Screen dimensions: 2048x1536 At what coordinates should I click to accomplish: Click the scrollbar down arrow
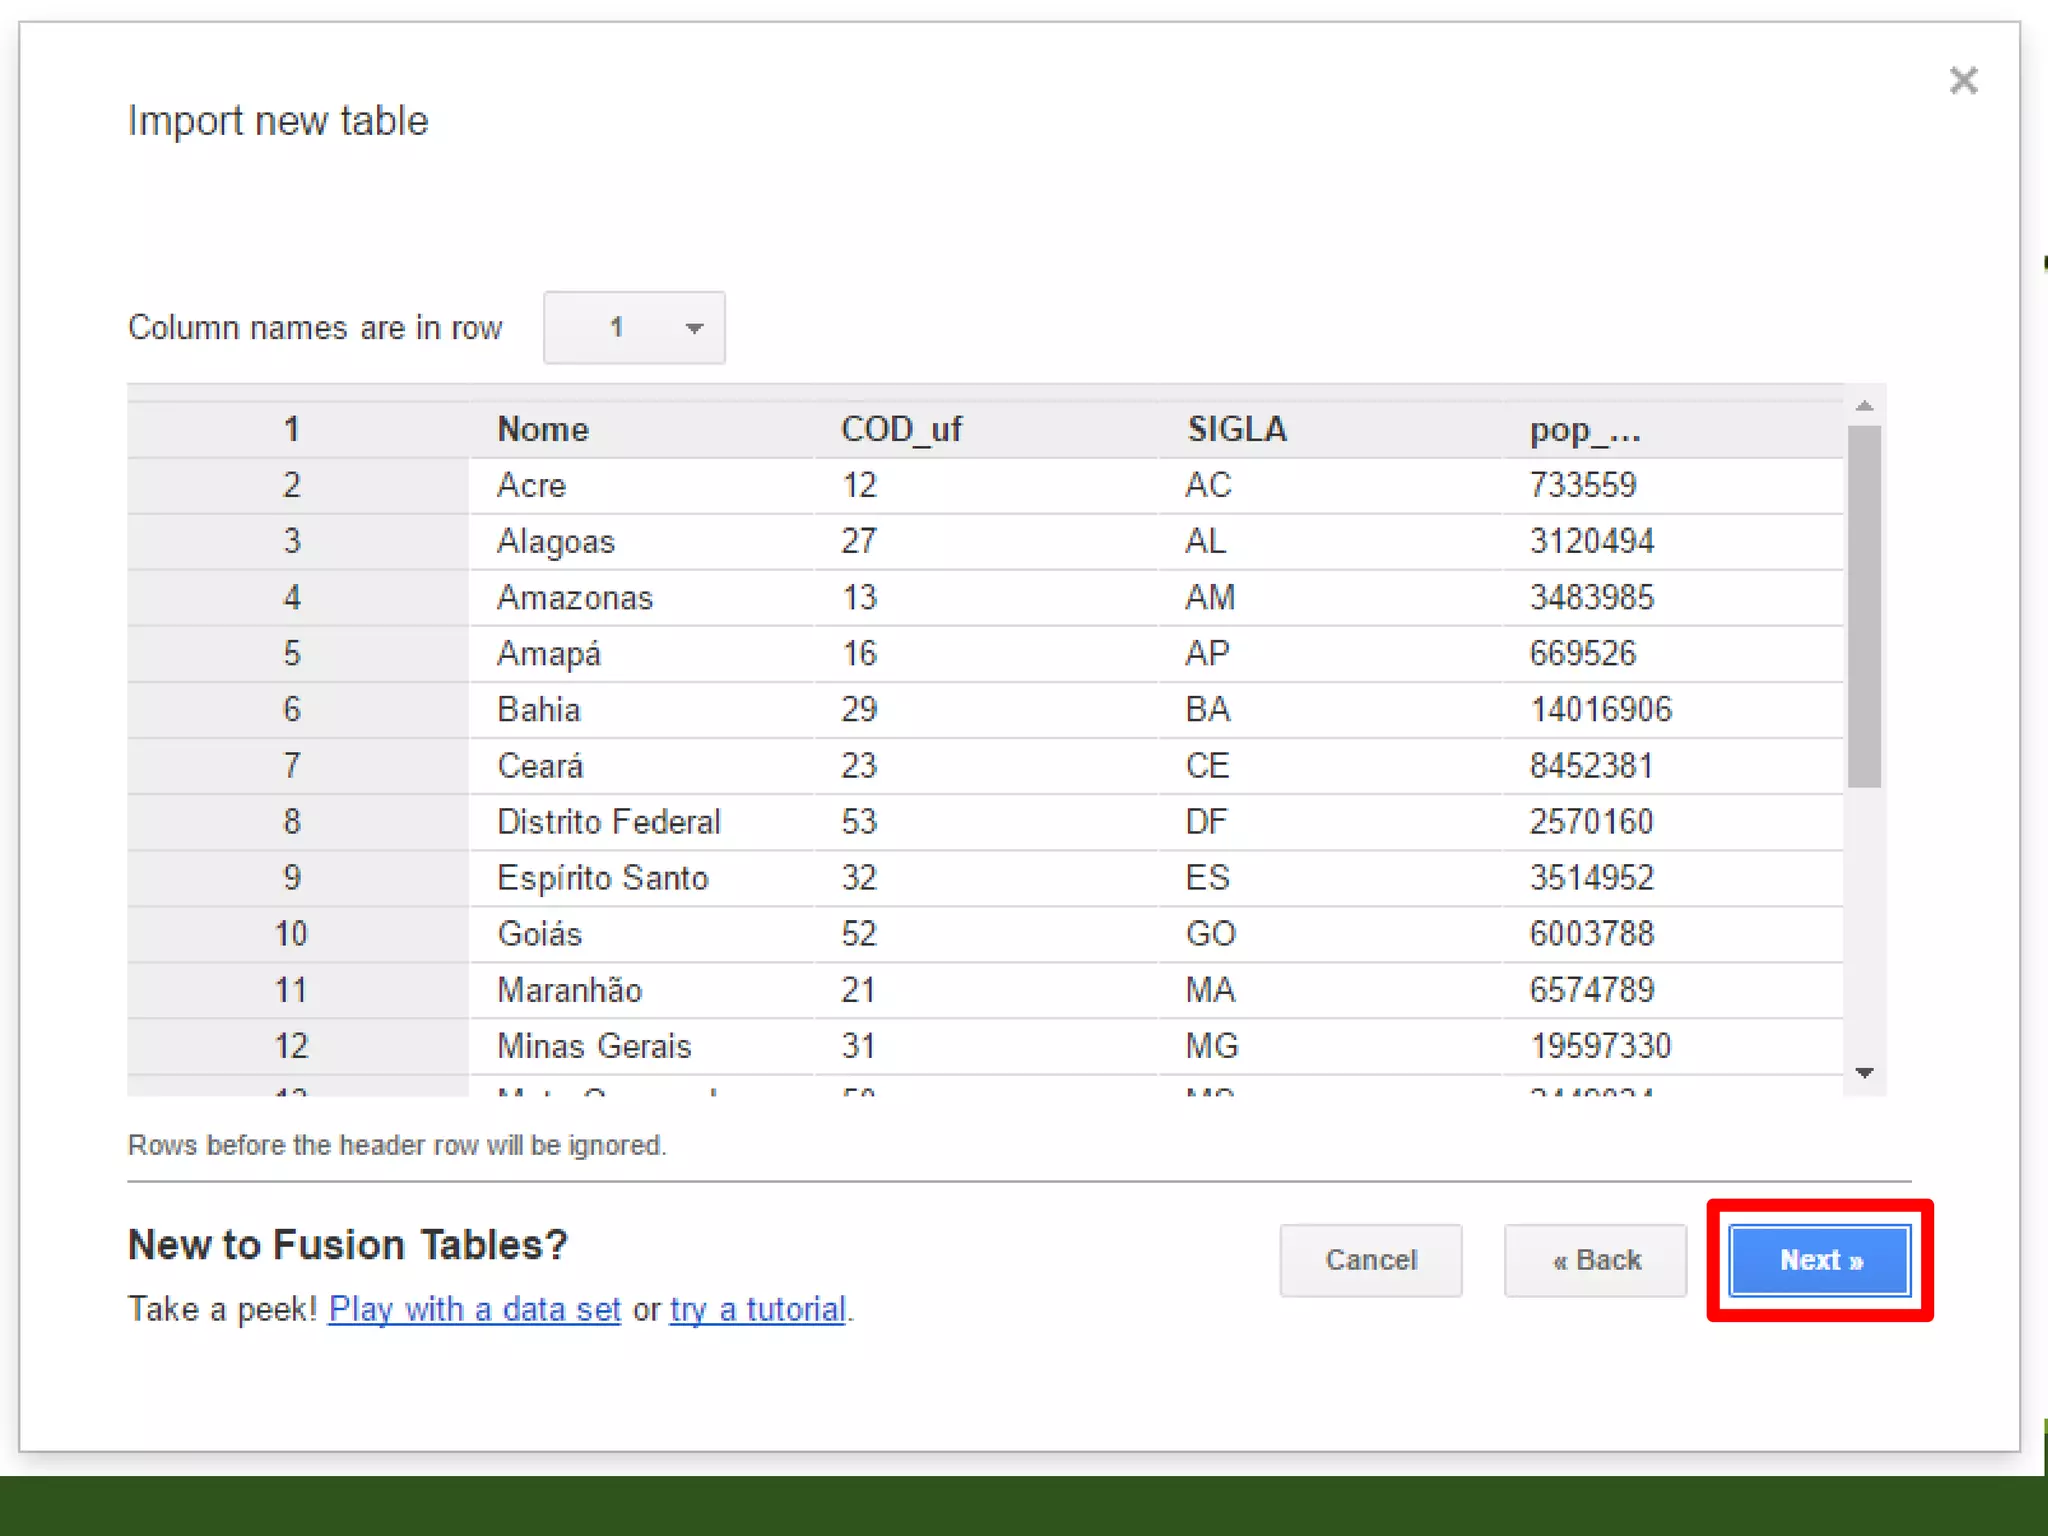(1864, 1073)
